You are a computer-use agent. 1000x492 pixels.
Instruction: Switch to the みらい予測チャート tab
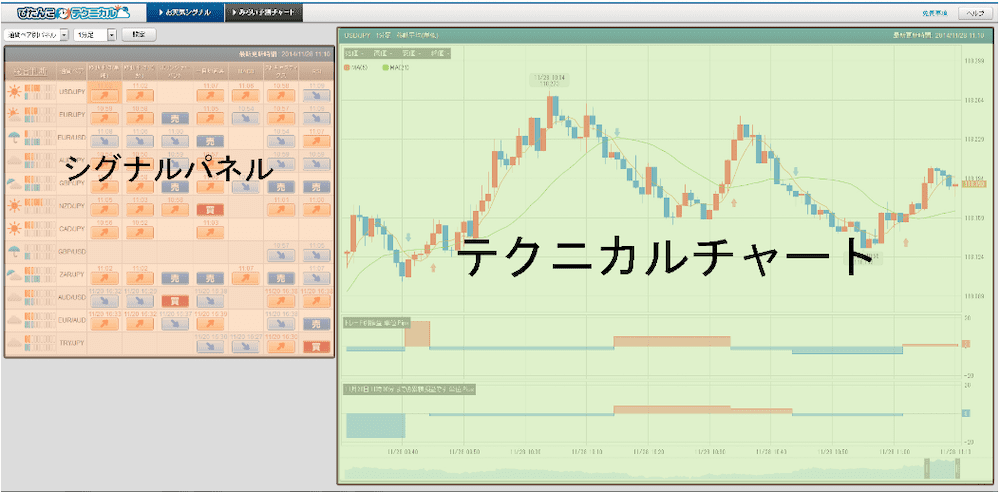click(264, 12)
